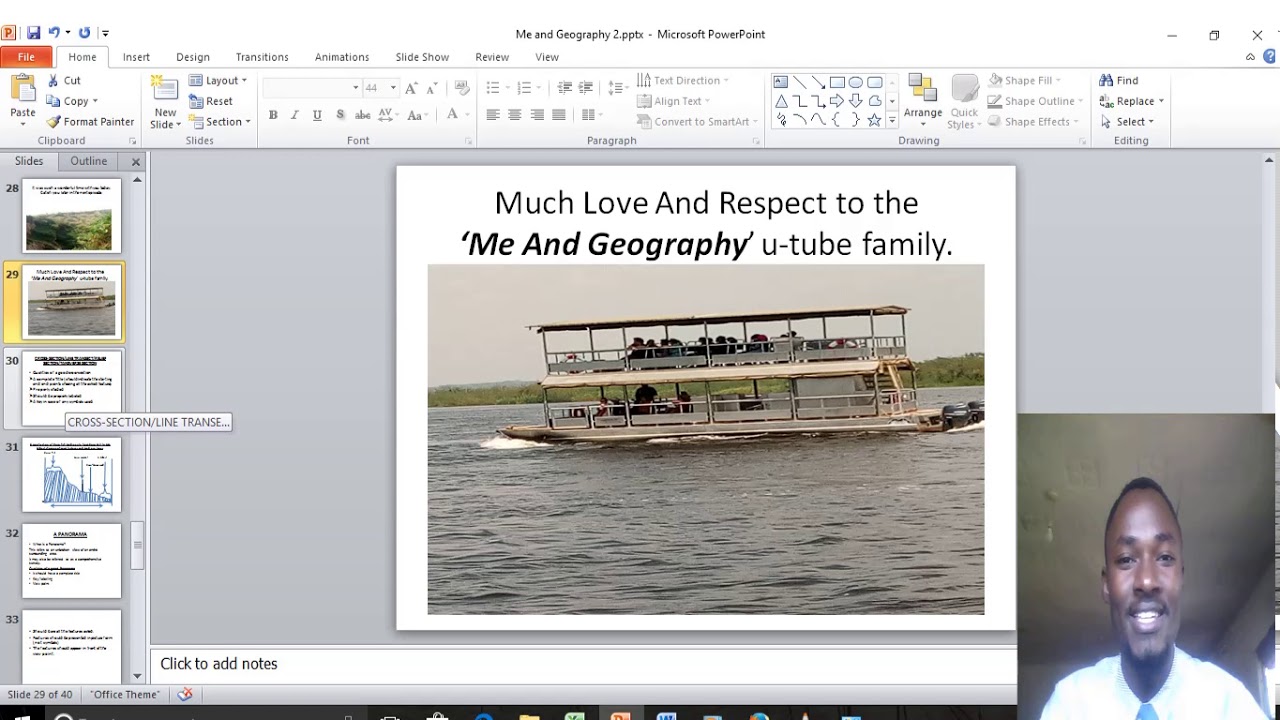Open the Shape Fill dropdown
The image size is (1280, 720).
tap(1025, 80)
